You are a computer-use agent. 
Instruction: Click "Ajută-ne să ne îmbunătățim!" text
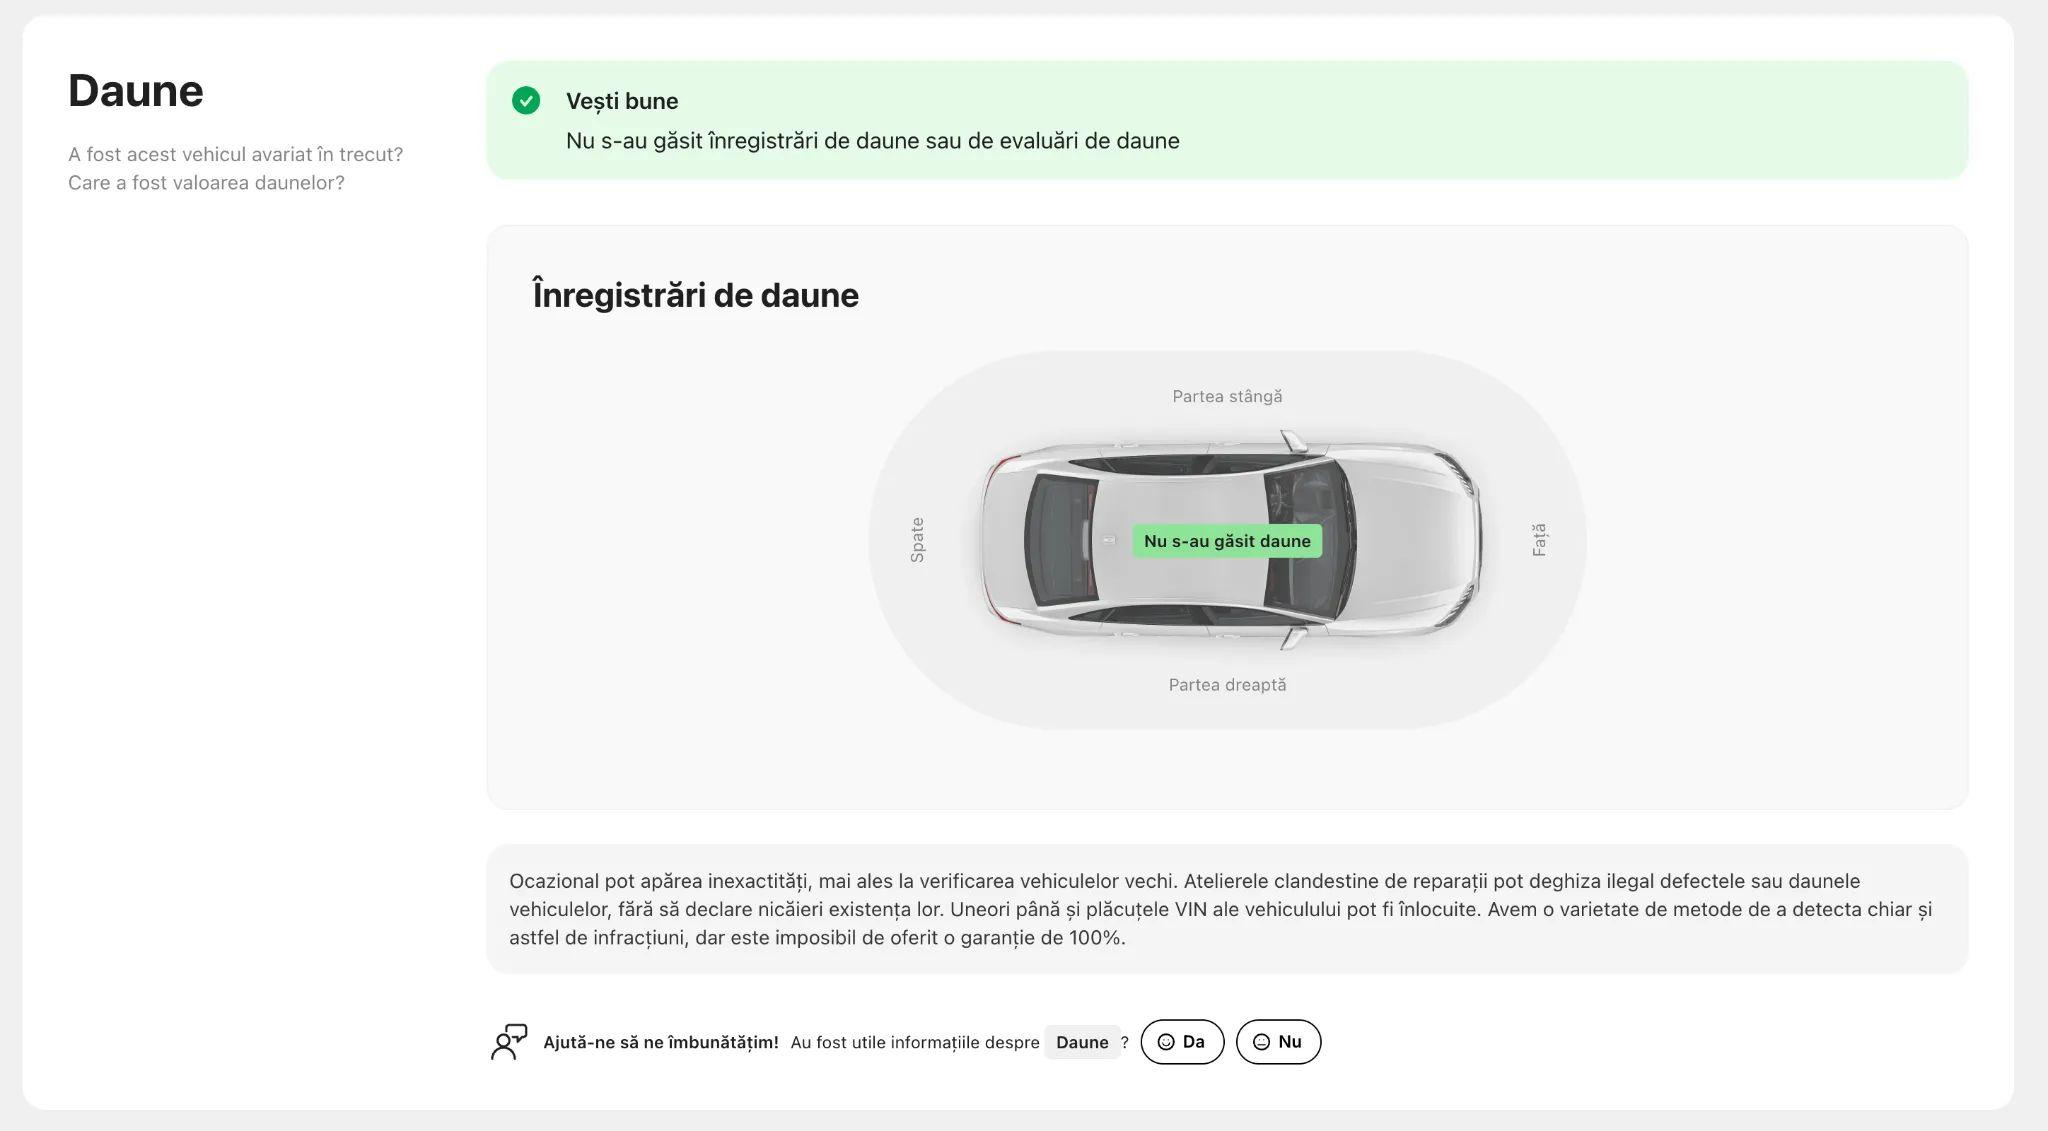(x=660, y=1042)
